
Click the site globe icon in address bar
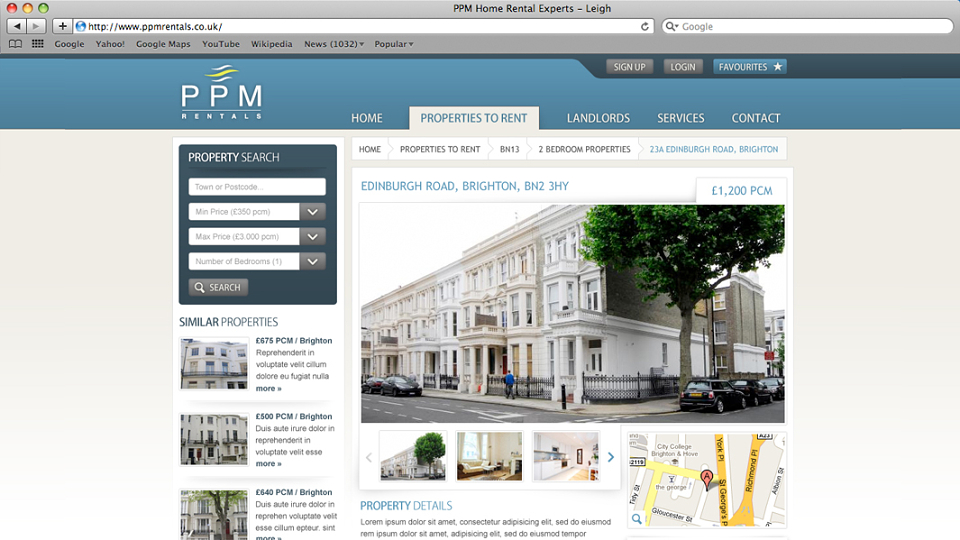(80, 26)
